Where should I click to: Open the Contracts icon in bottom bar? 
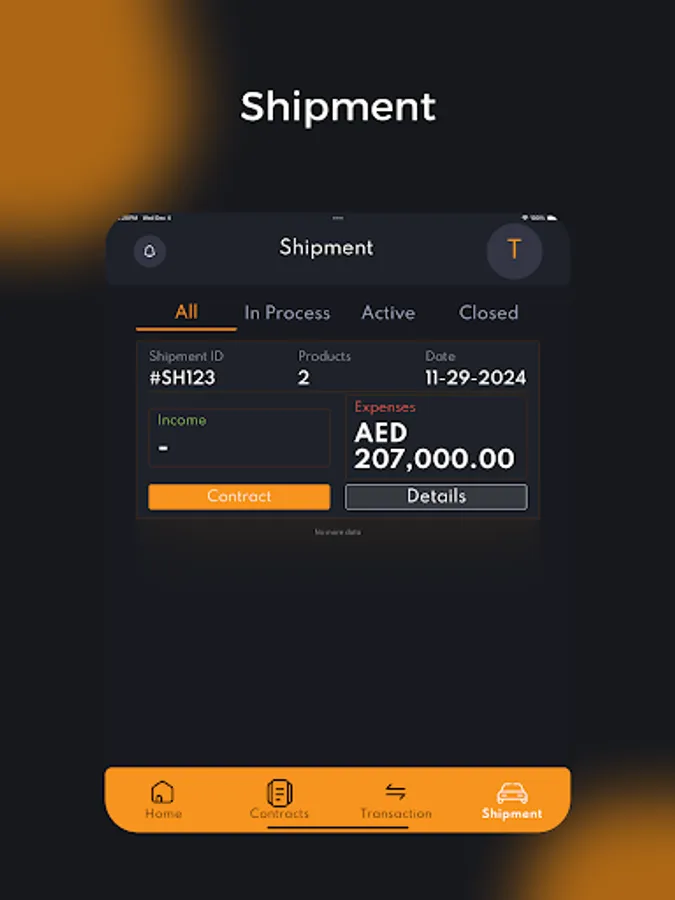click(x=278, y=795)
